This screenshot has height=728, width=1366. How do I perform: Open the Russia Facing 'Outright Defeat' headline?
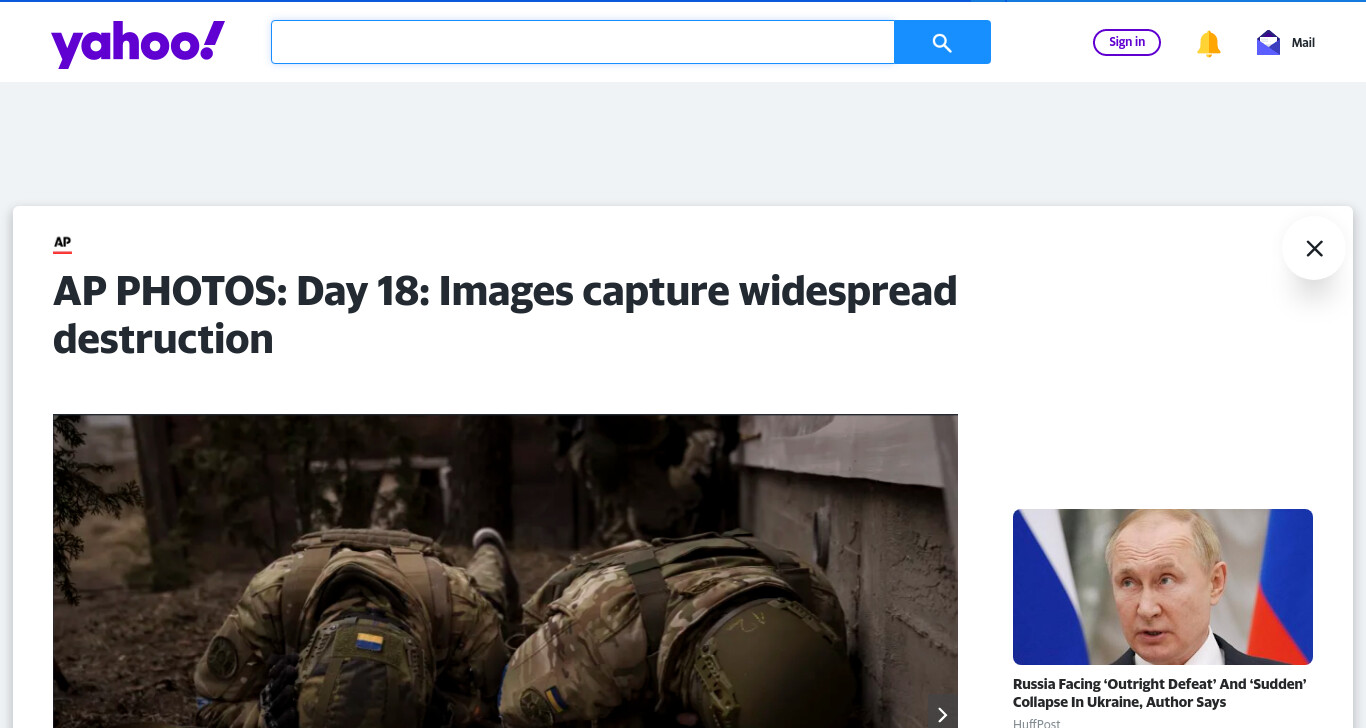1160,693
